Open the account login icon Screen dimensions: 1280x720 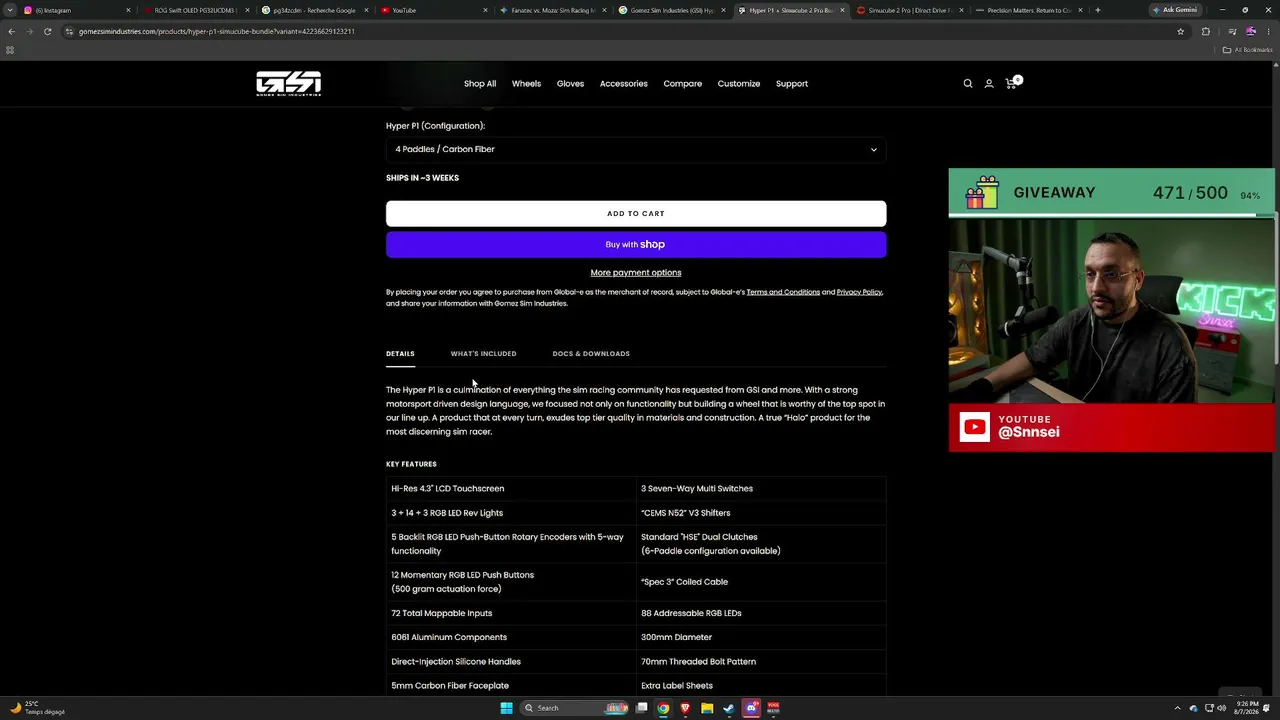pyautogui.click(x=989, y=84)
